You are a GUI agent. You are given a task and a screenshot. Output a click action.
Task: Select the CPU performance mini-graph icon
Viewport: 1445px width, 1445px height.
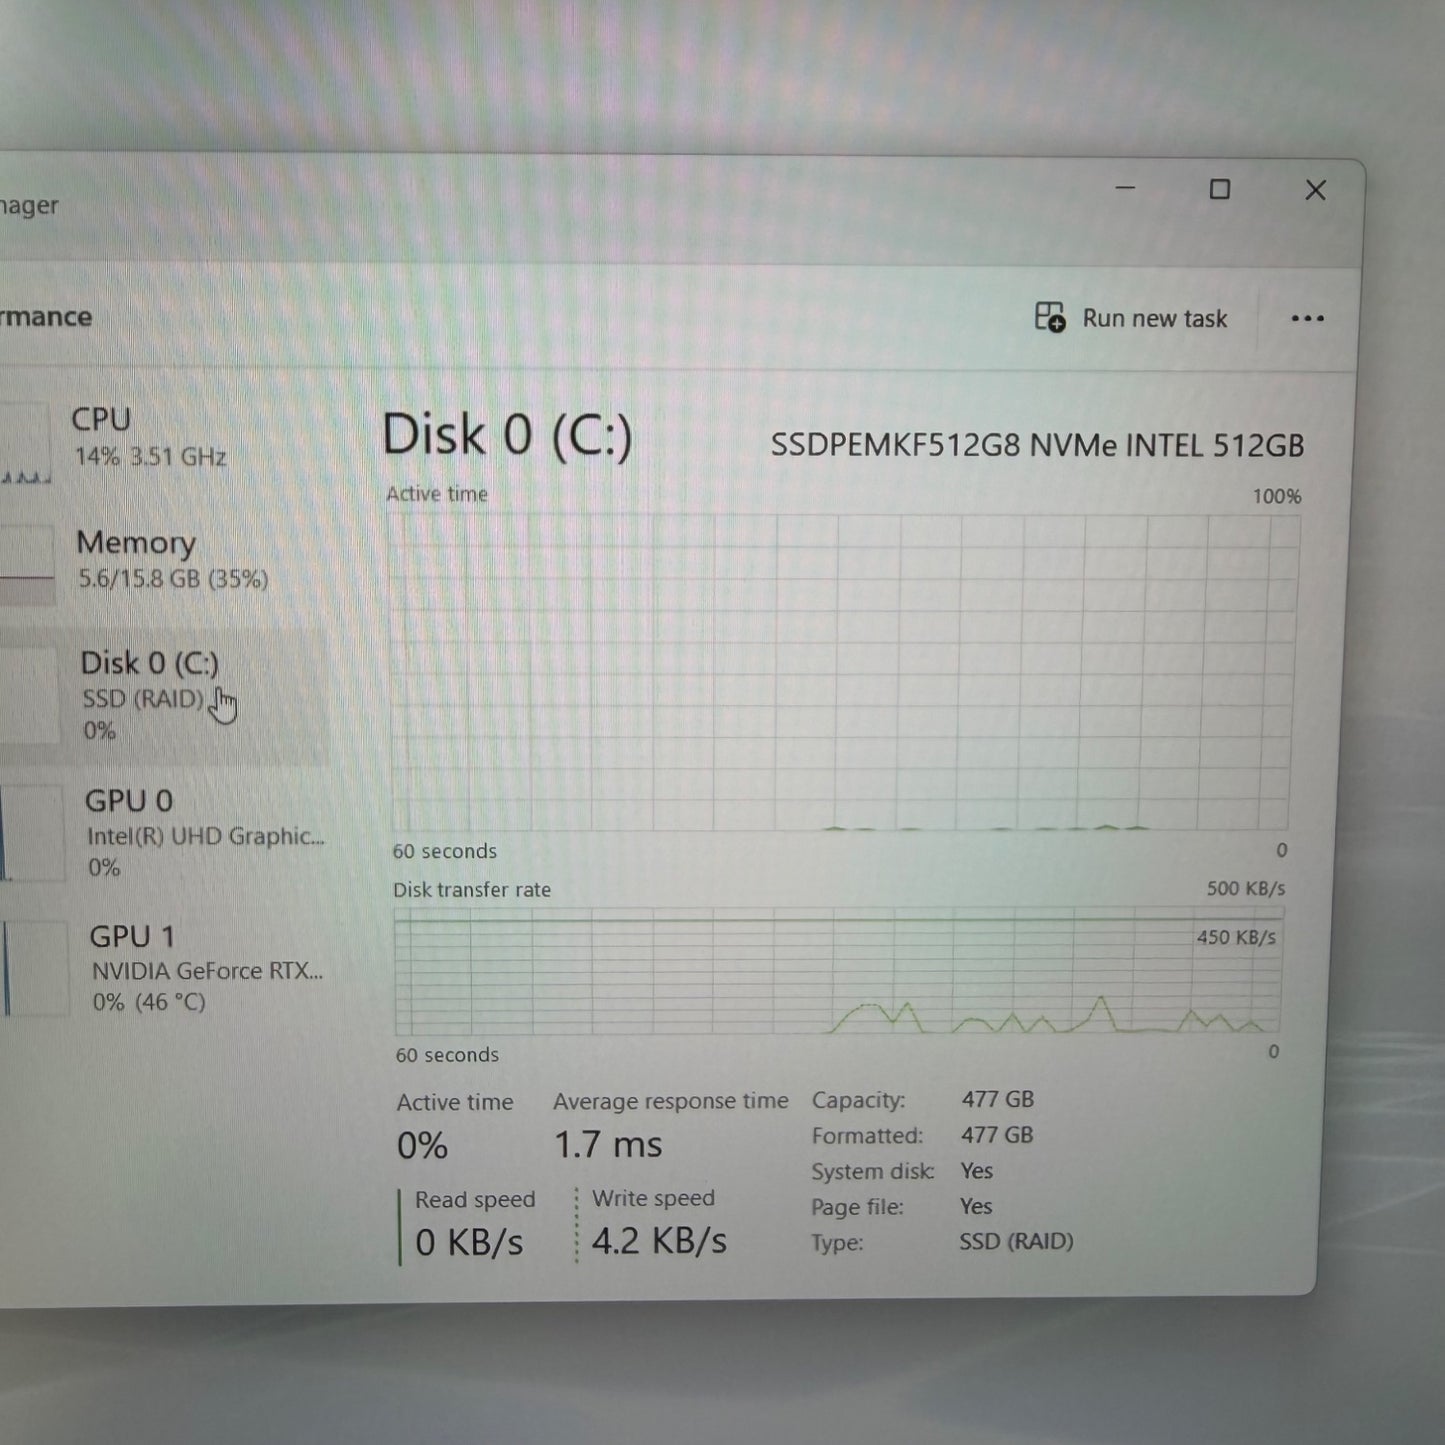(25, 440)
